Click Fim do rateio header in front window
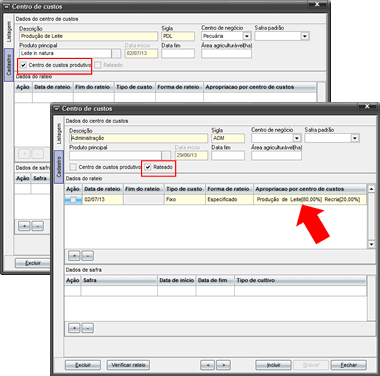This screenshot has width=380, height=376. click(x=144, y=189)
